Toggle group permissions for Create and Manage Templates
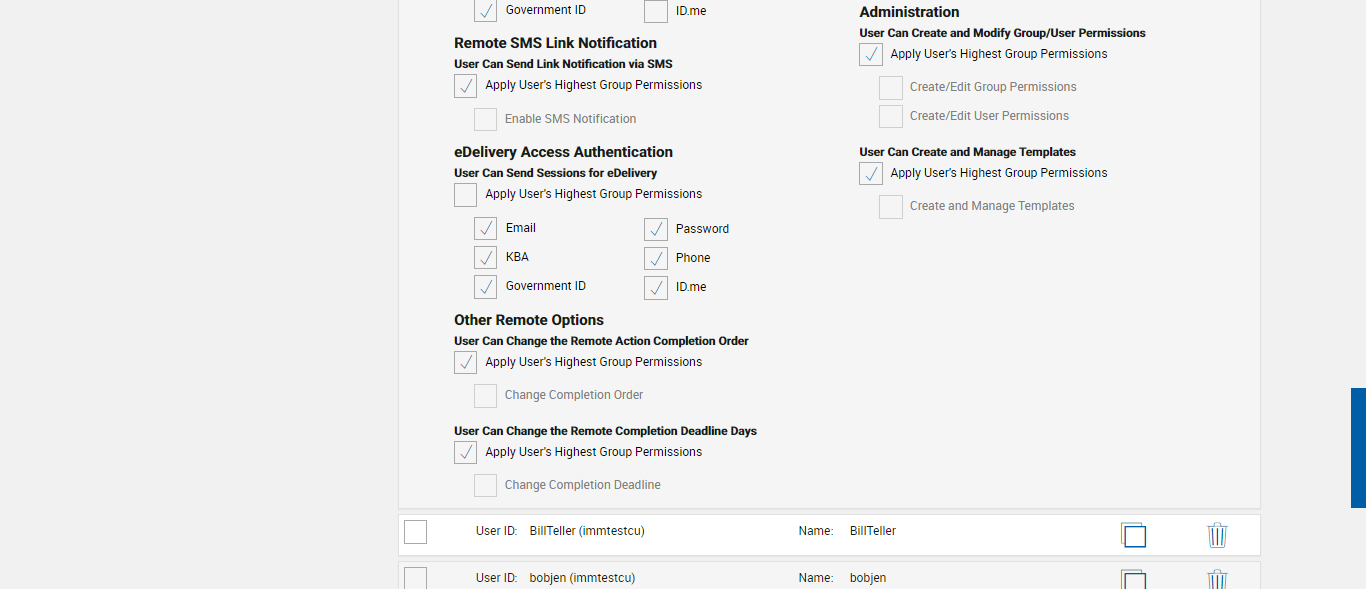This screenshot has width=1366, height=589. (871, 174)
